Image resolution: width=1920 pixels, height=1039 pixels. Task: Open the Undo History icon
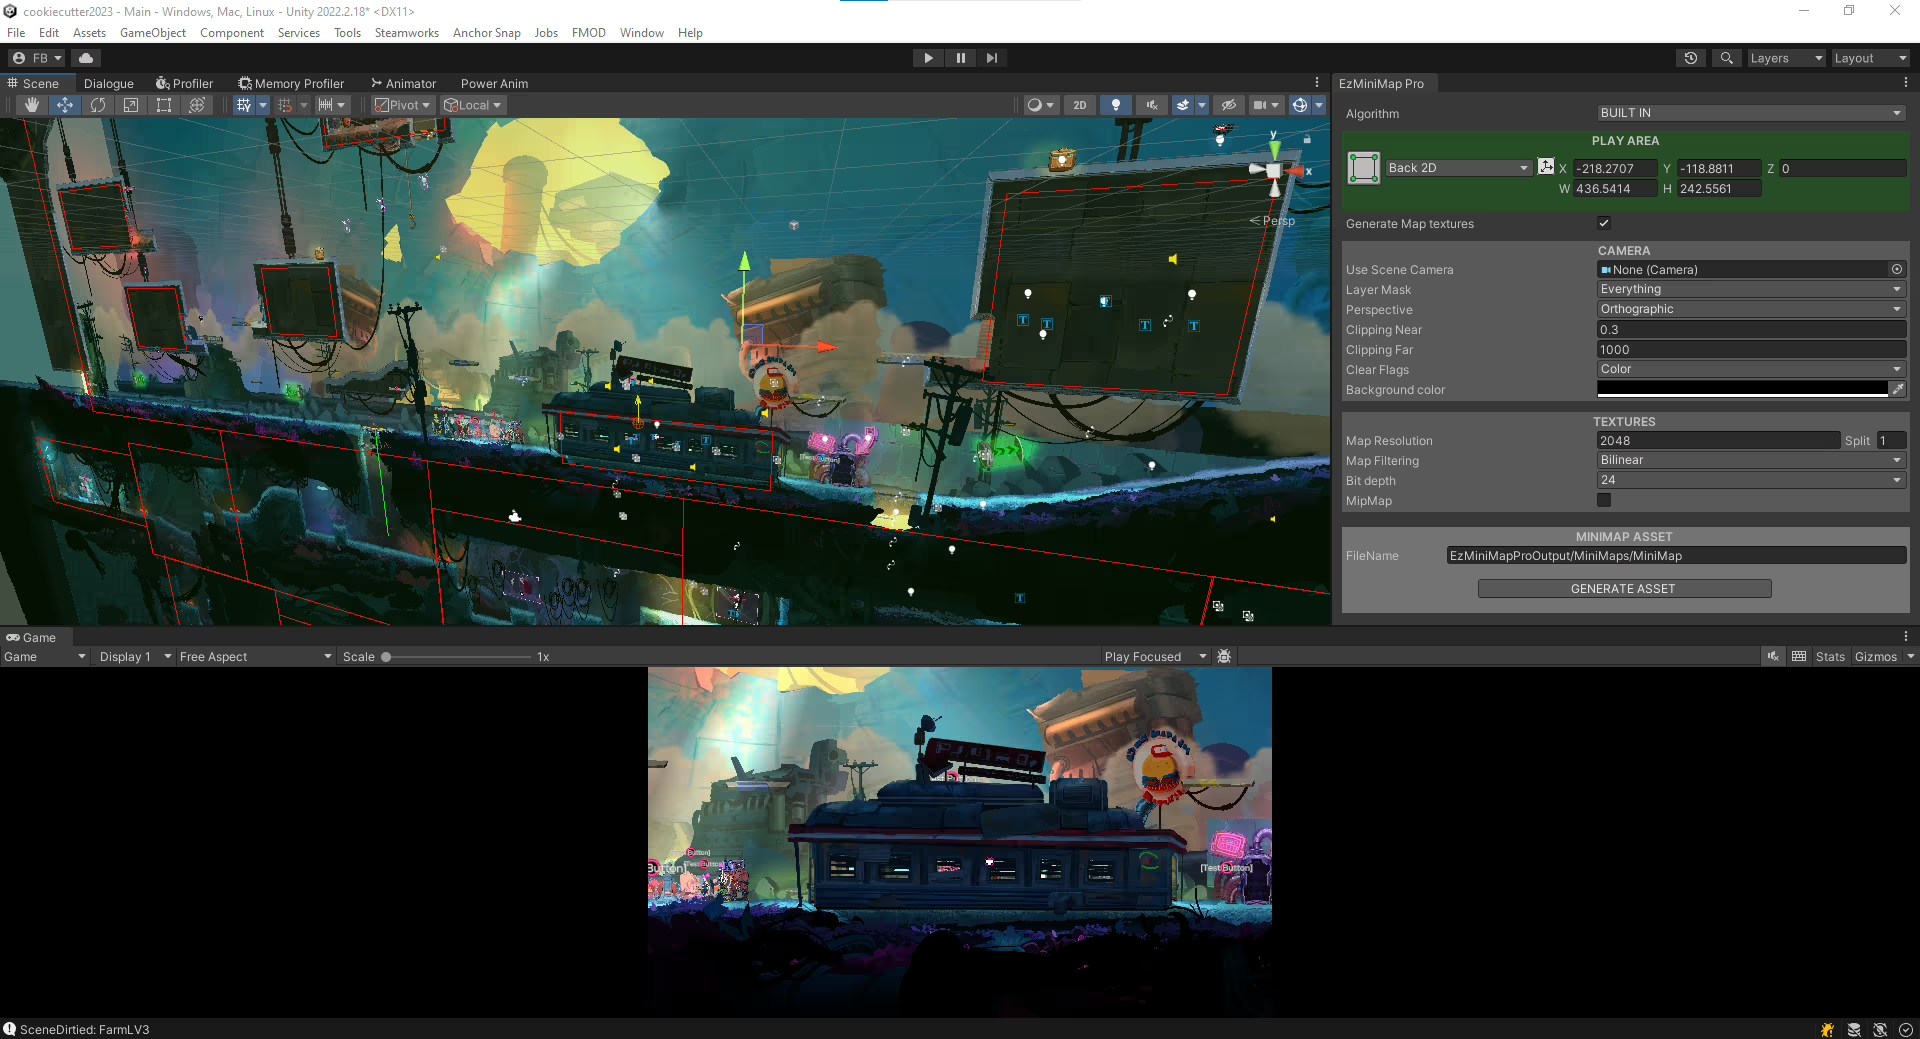(1690, 58)
